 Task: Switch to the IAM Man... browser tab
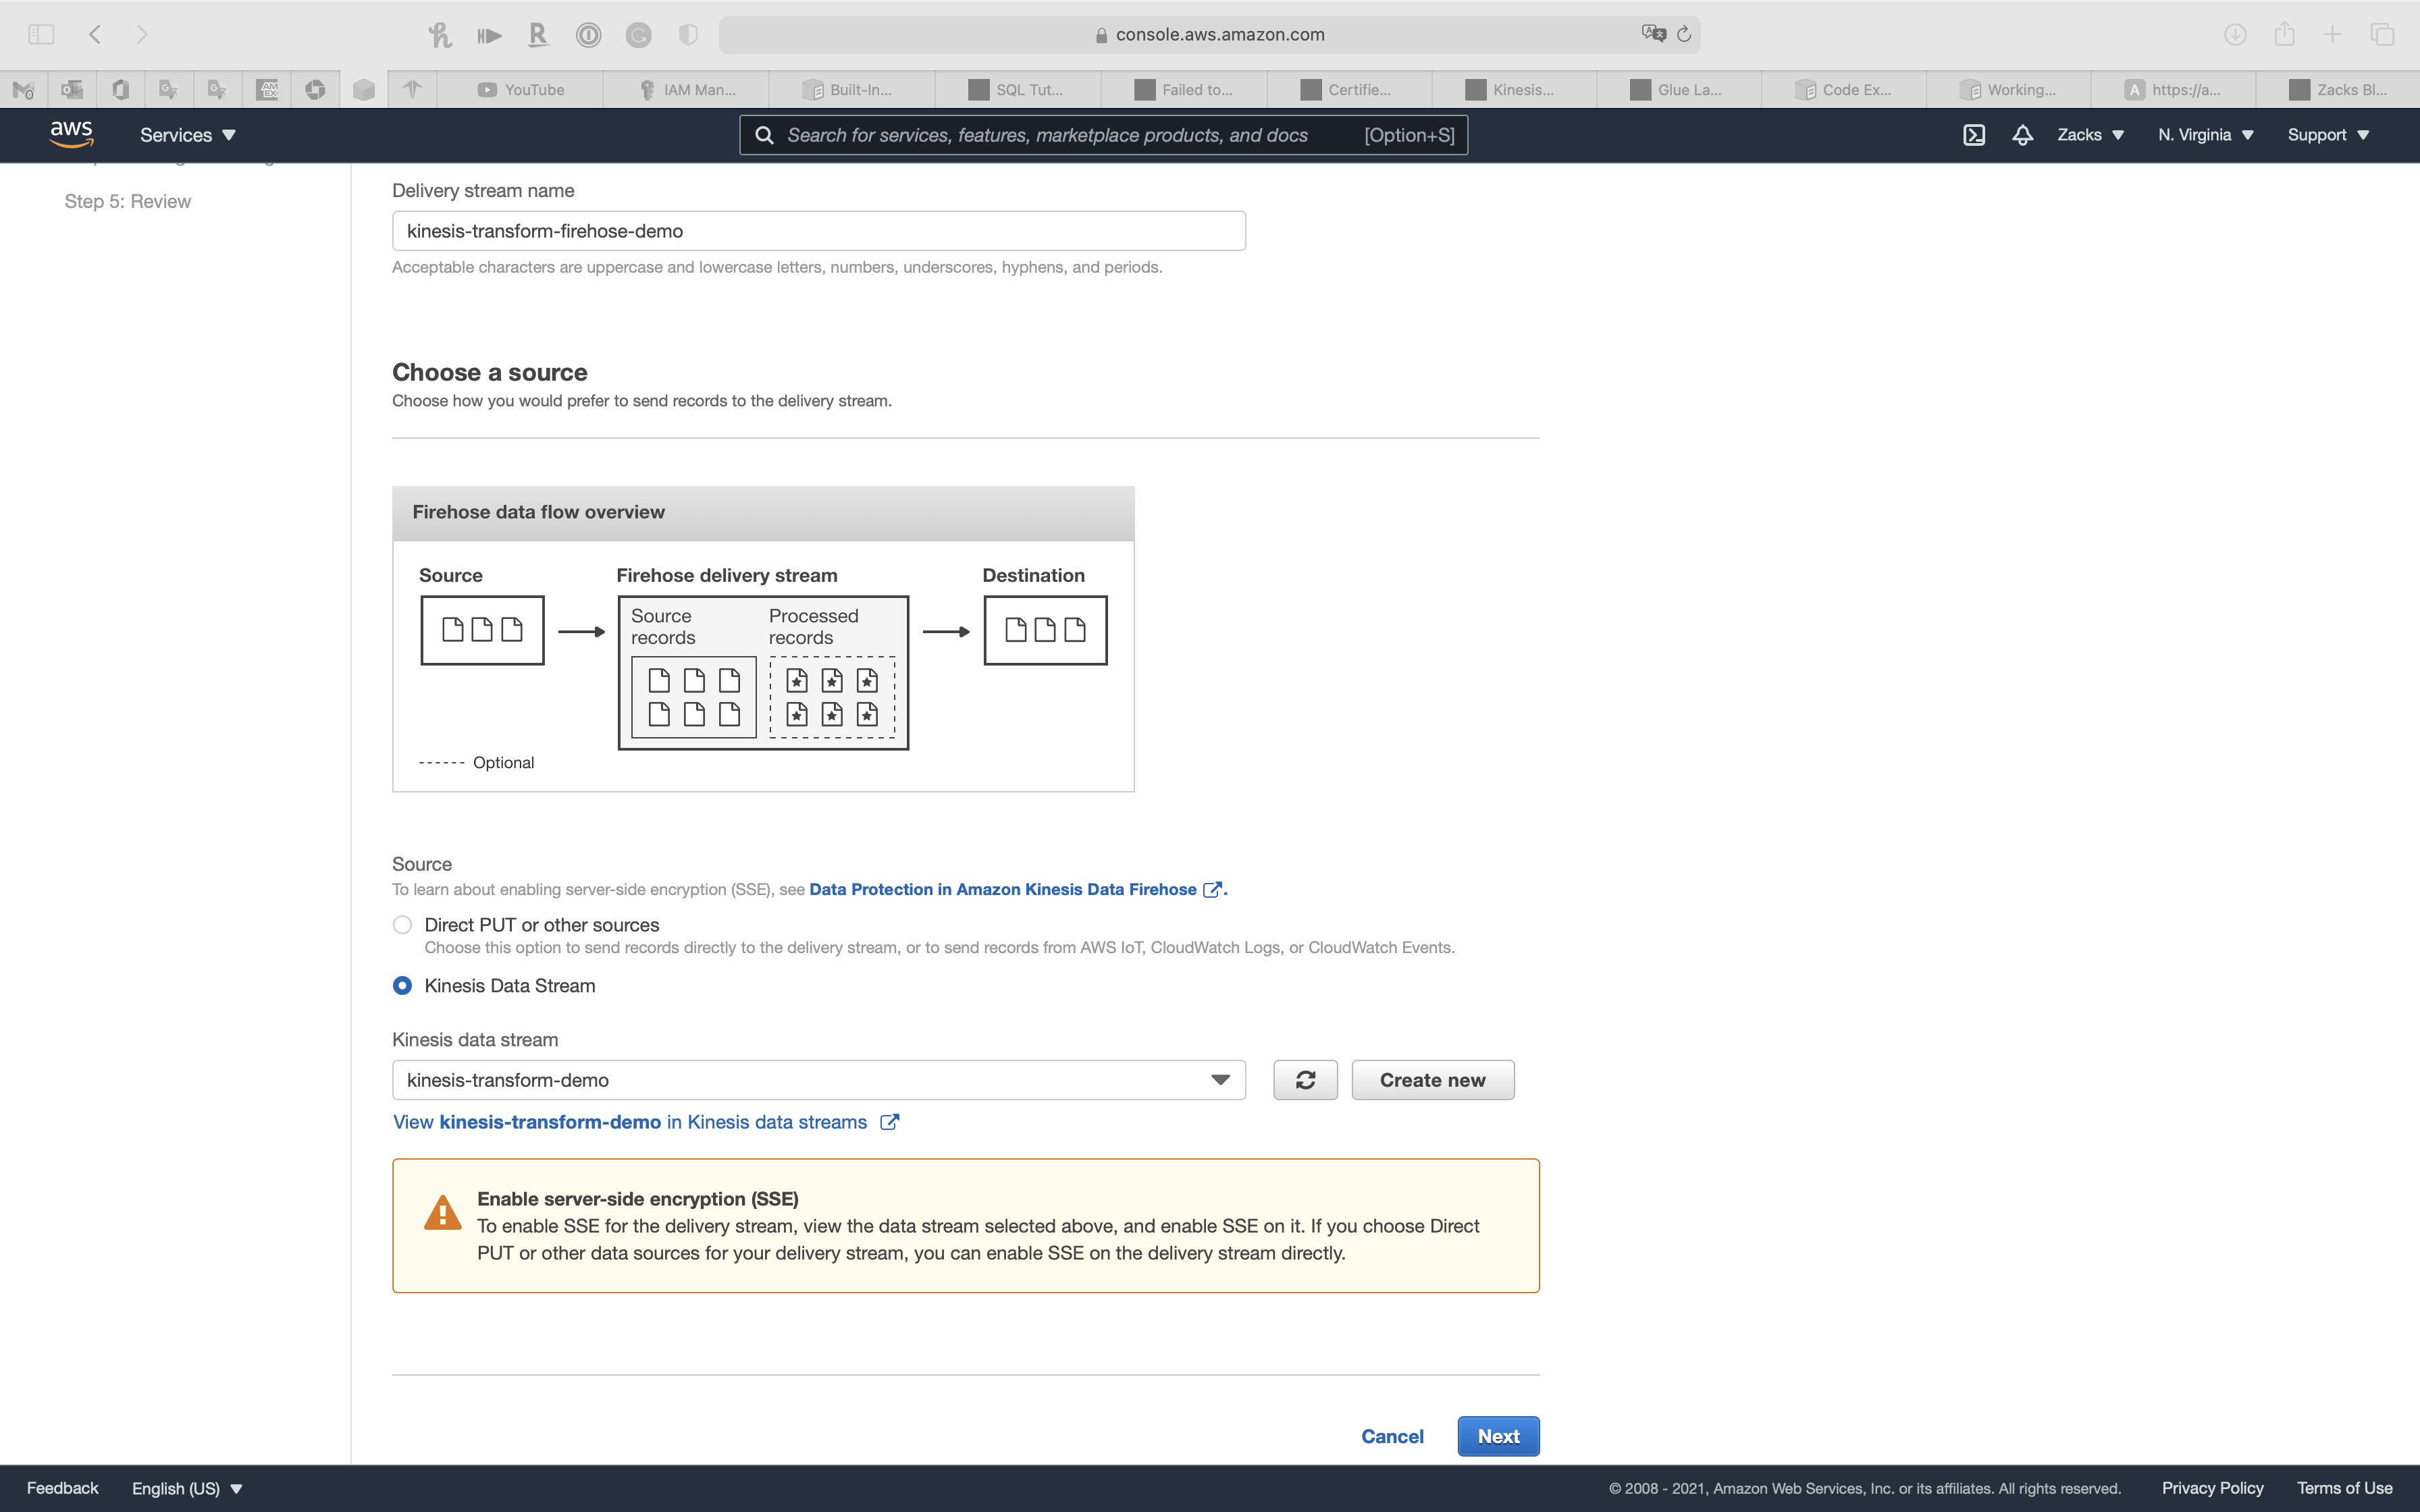687,90
